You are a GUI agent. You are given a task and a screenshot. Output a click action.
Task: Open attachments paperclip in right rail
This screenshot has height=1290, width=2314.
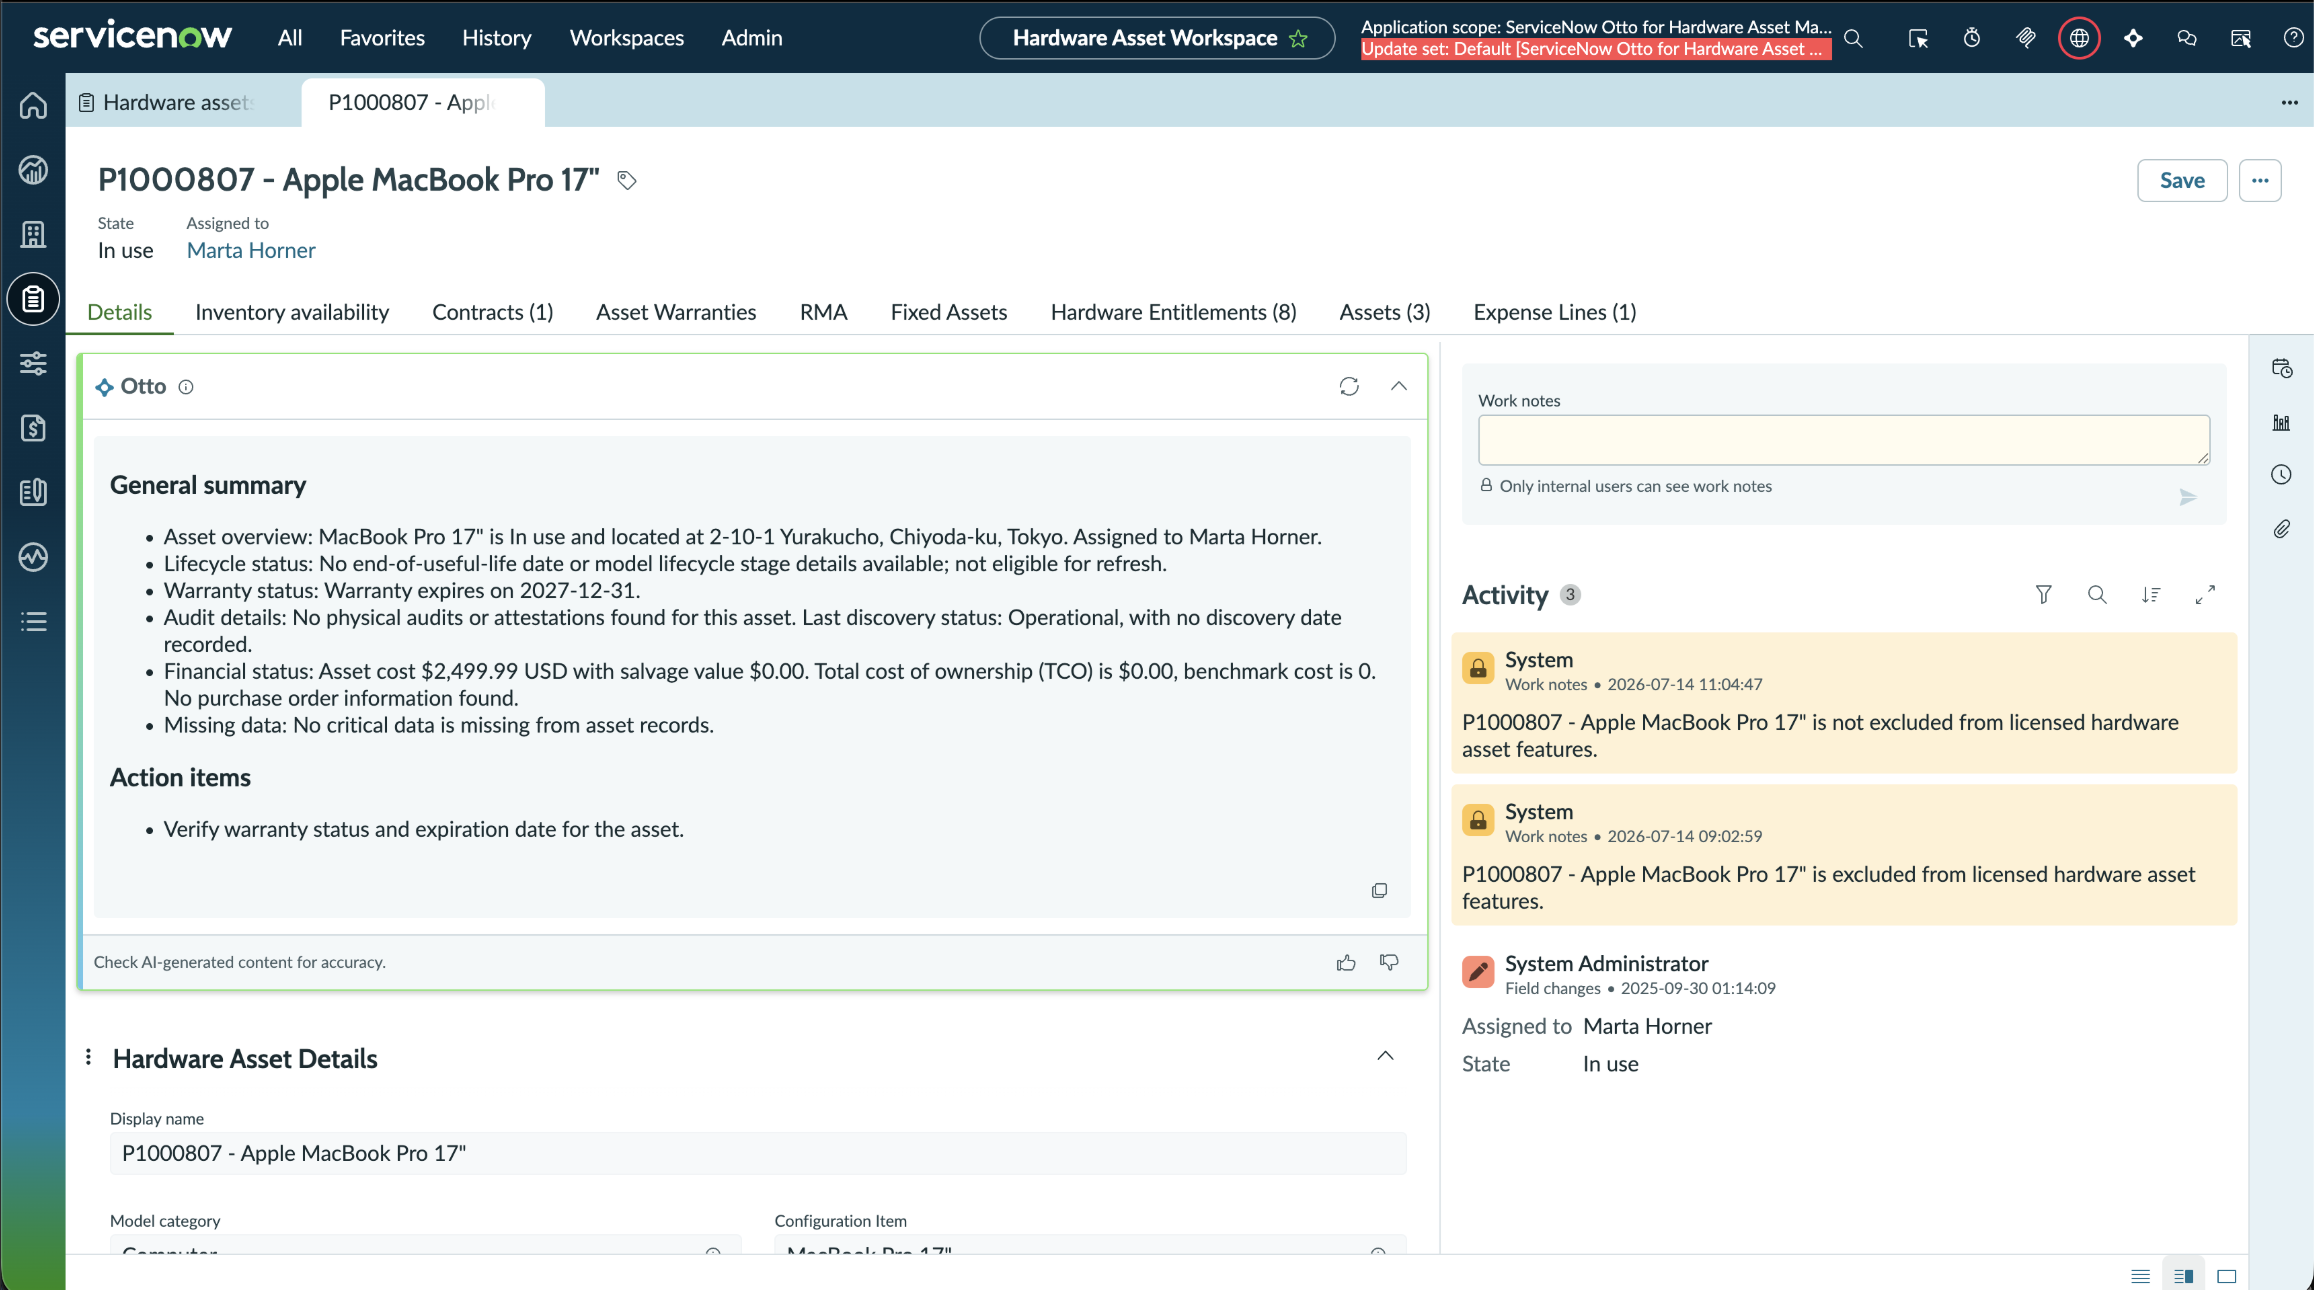coord(2281,529)
